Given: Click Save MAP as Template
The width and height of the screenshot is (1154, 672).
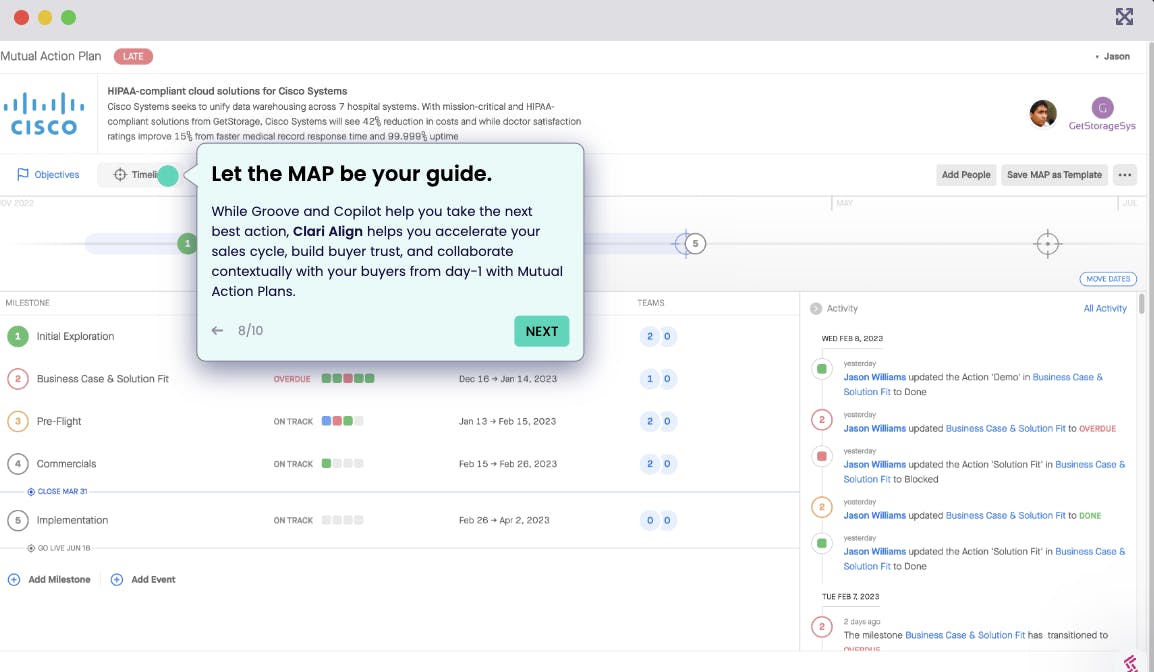Looking at the screenshot, I should point(1054,174).
